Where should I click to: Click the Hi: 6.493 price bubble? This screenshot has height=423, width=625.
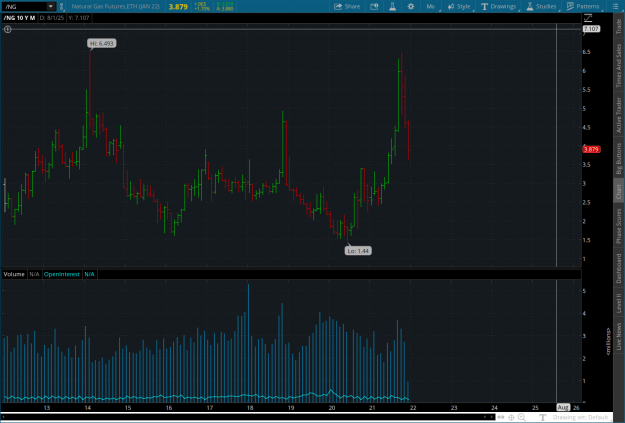[x=102, y=43]
